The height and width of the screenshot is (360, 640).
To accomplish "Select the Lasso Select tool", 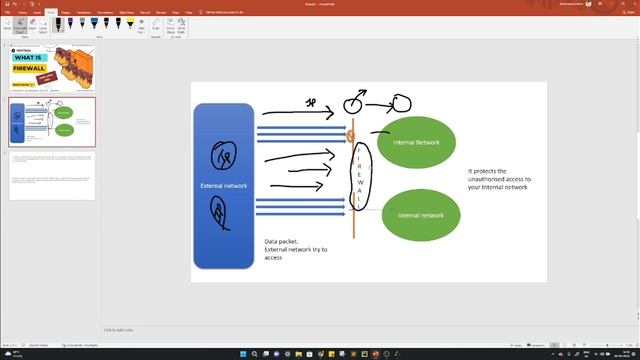I will click(43, 25).
